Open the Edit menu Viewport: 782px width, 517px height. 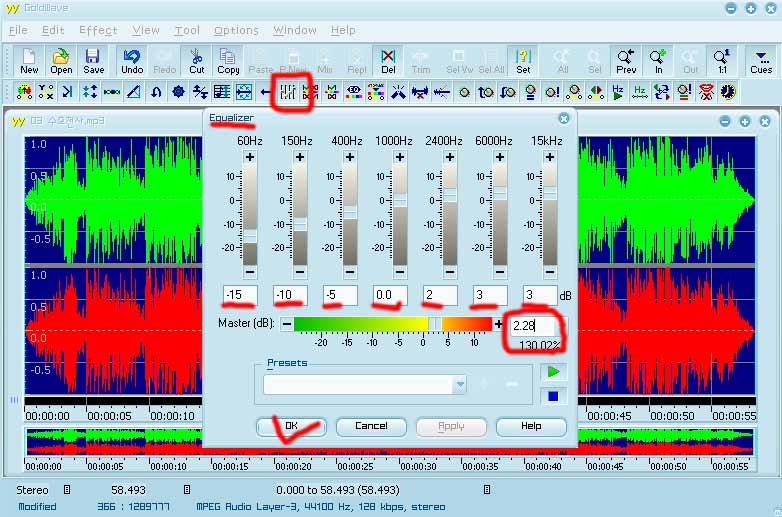(53, 30)
